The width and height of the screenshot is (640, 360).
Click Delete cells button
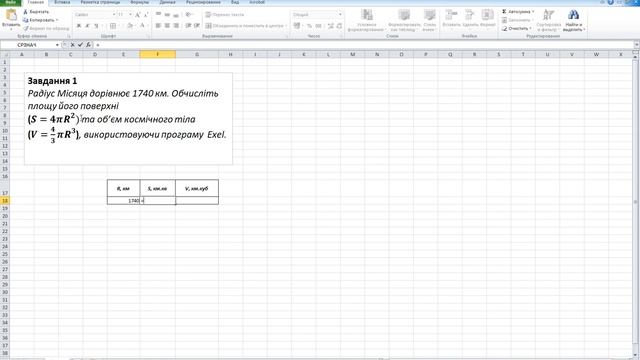[469, 19]
